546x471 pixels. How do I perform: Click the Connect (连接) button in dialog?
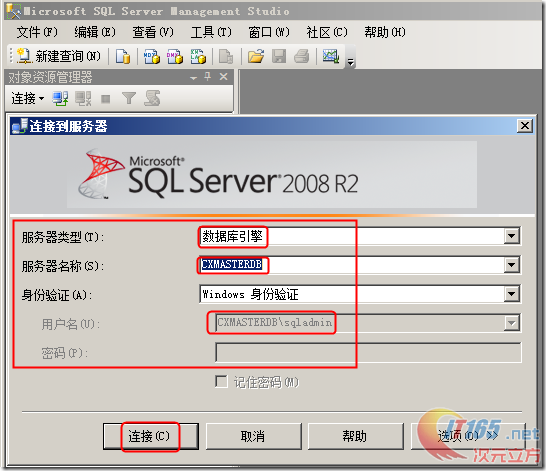[x=150, y=436]
